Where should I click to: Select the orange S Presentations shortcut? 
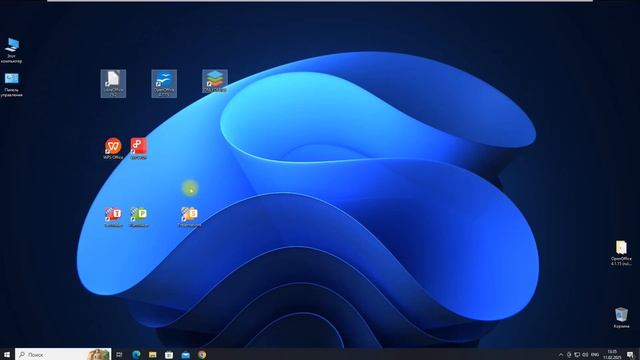189,217
